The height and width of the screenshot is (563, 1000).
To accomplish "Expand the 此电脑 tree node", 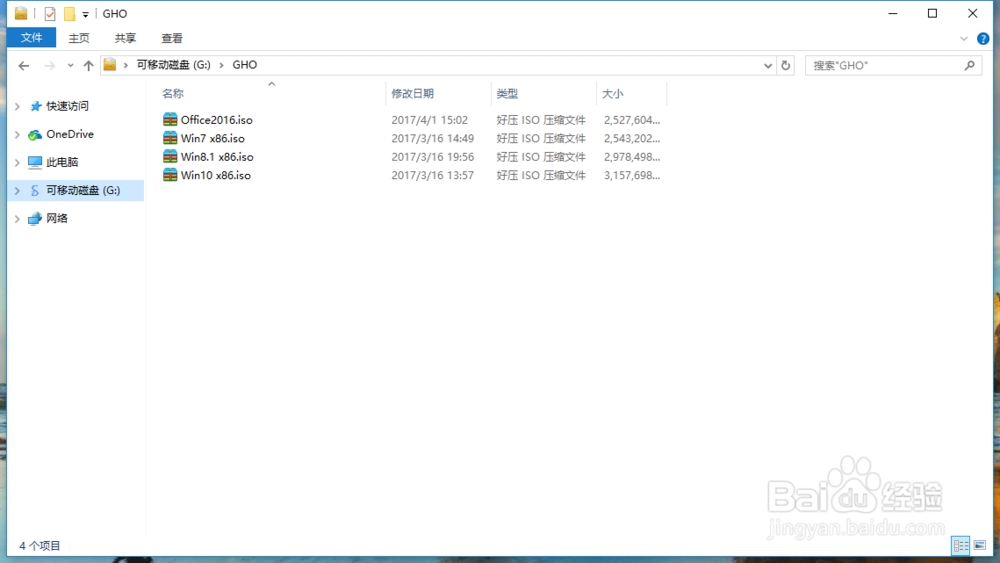I will click(x=17, y=163).
